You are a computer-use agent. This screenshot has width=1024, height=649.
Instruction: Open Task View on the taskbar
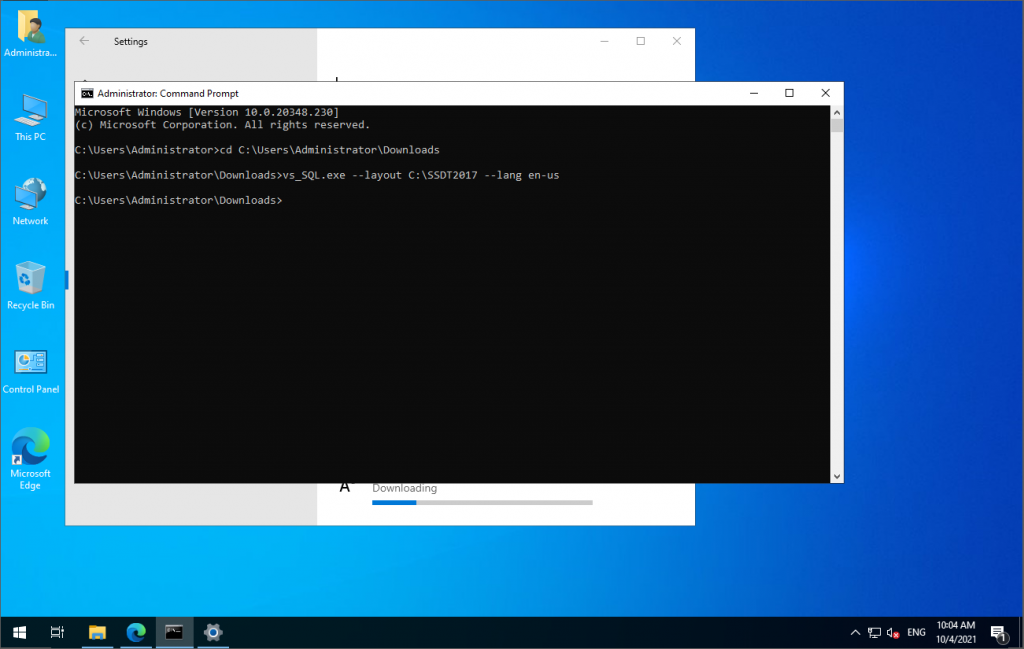57,632
